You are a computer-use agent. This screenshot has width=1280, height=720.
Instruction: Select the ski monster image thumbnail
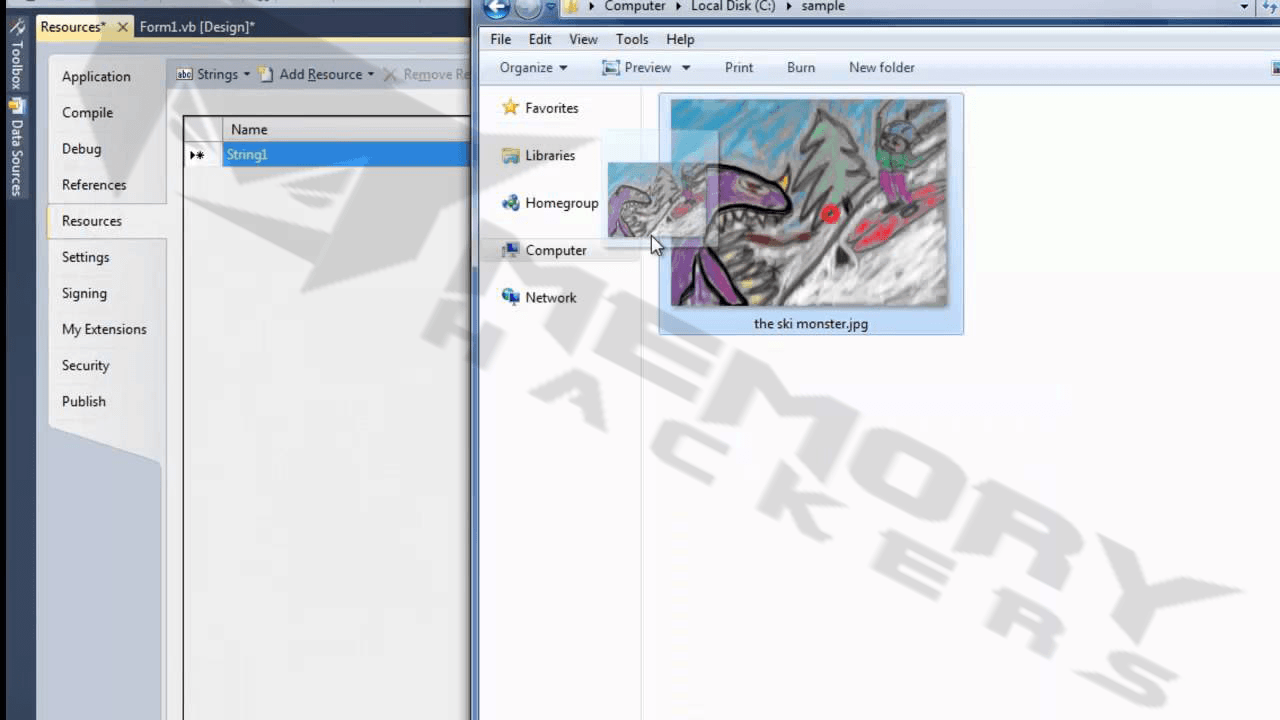(809, 202)
